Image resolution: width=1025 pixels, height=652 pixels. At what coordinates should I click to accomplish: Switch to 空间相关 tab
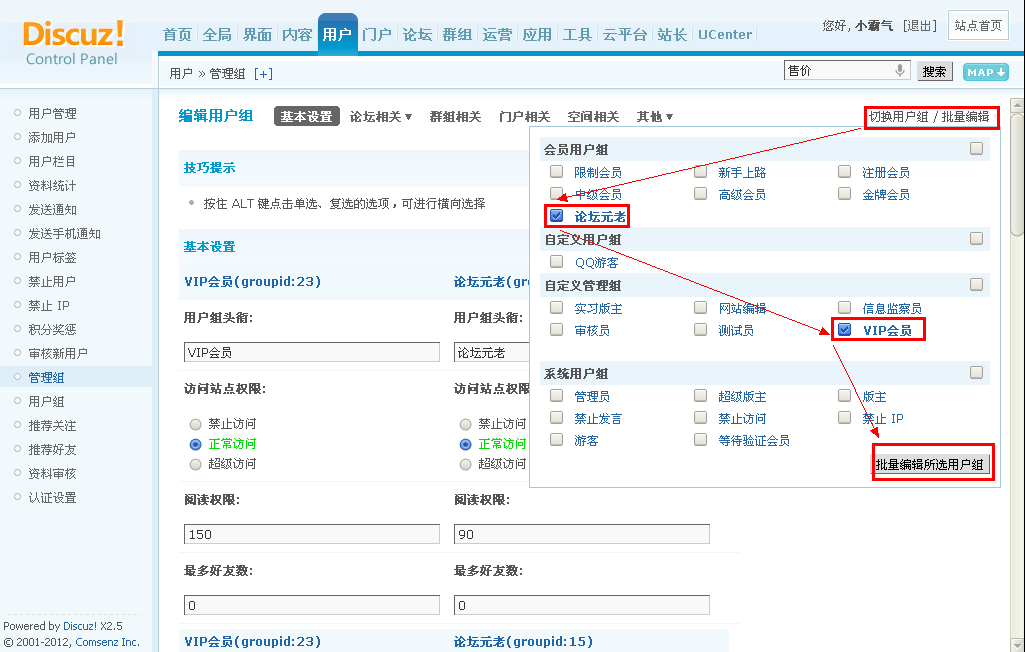tap(593, 116)
